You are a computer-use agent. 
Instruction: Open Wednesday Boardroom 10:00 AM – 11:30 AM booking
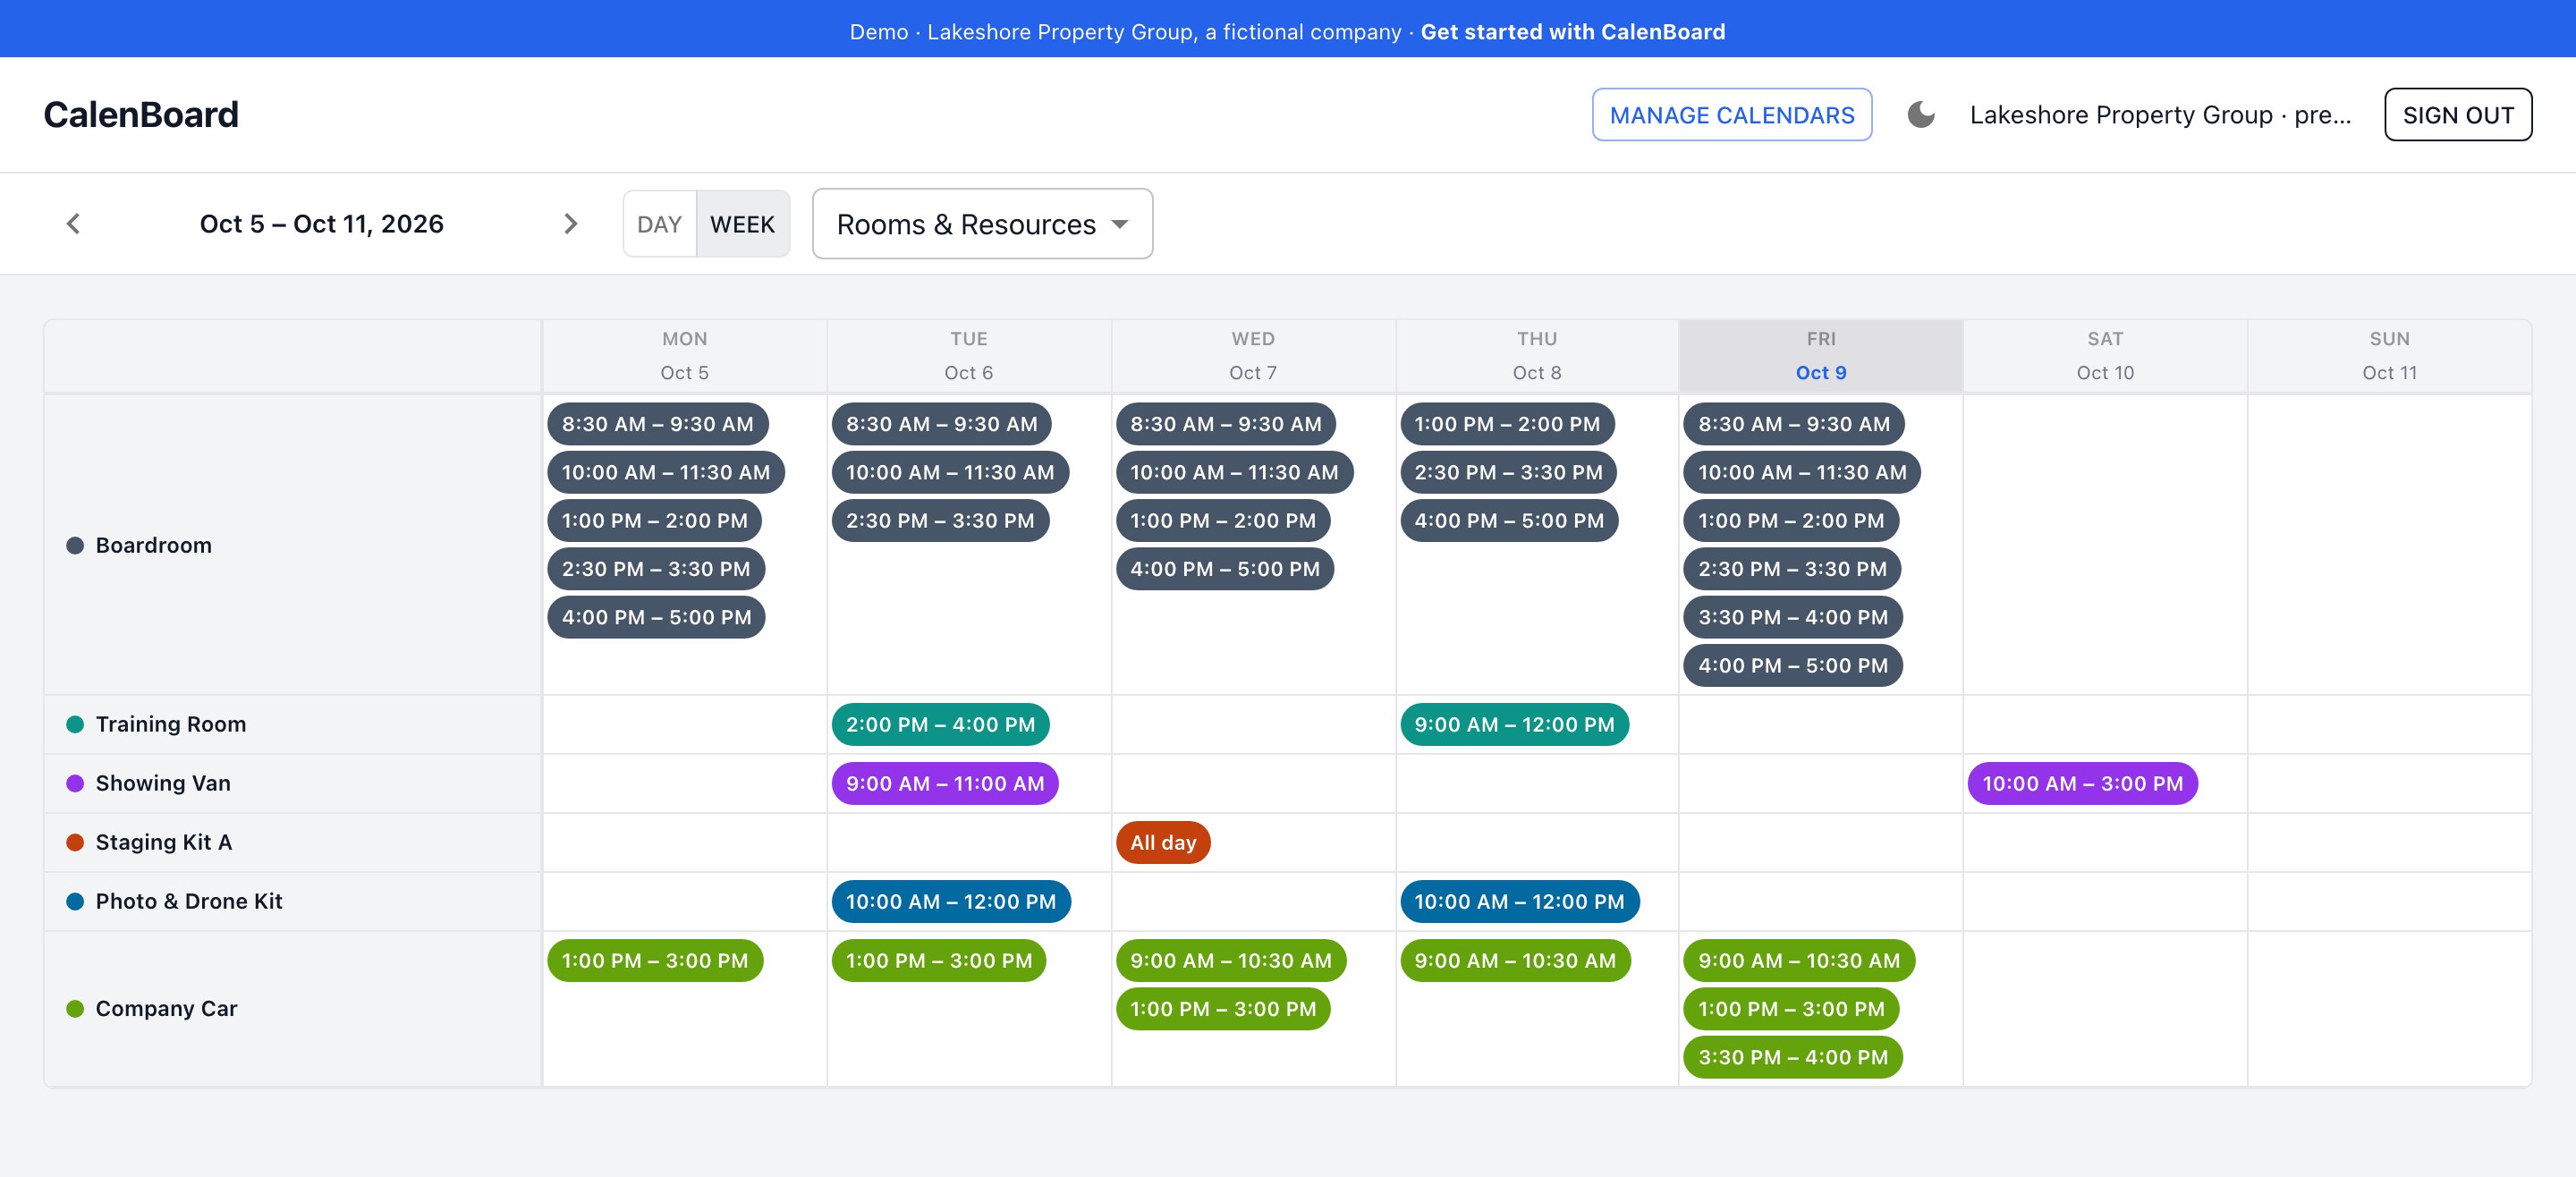pyautogui.click(x=1234, y=472)
